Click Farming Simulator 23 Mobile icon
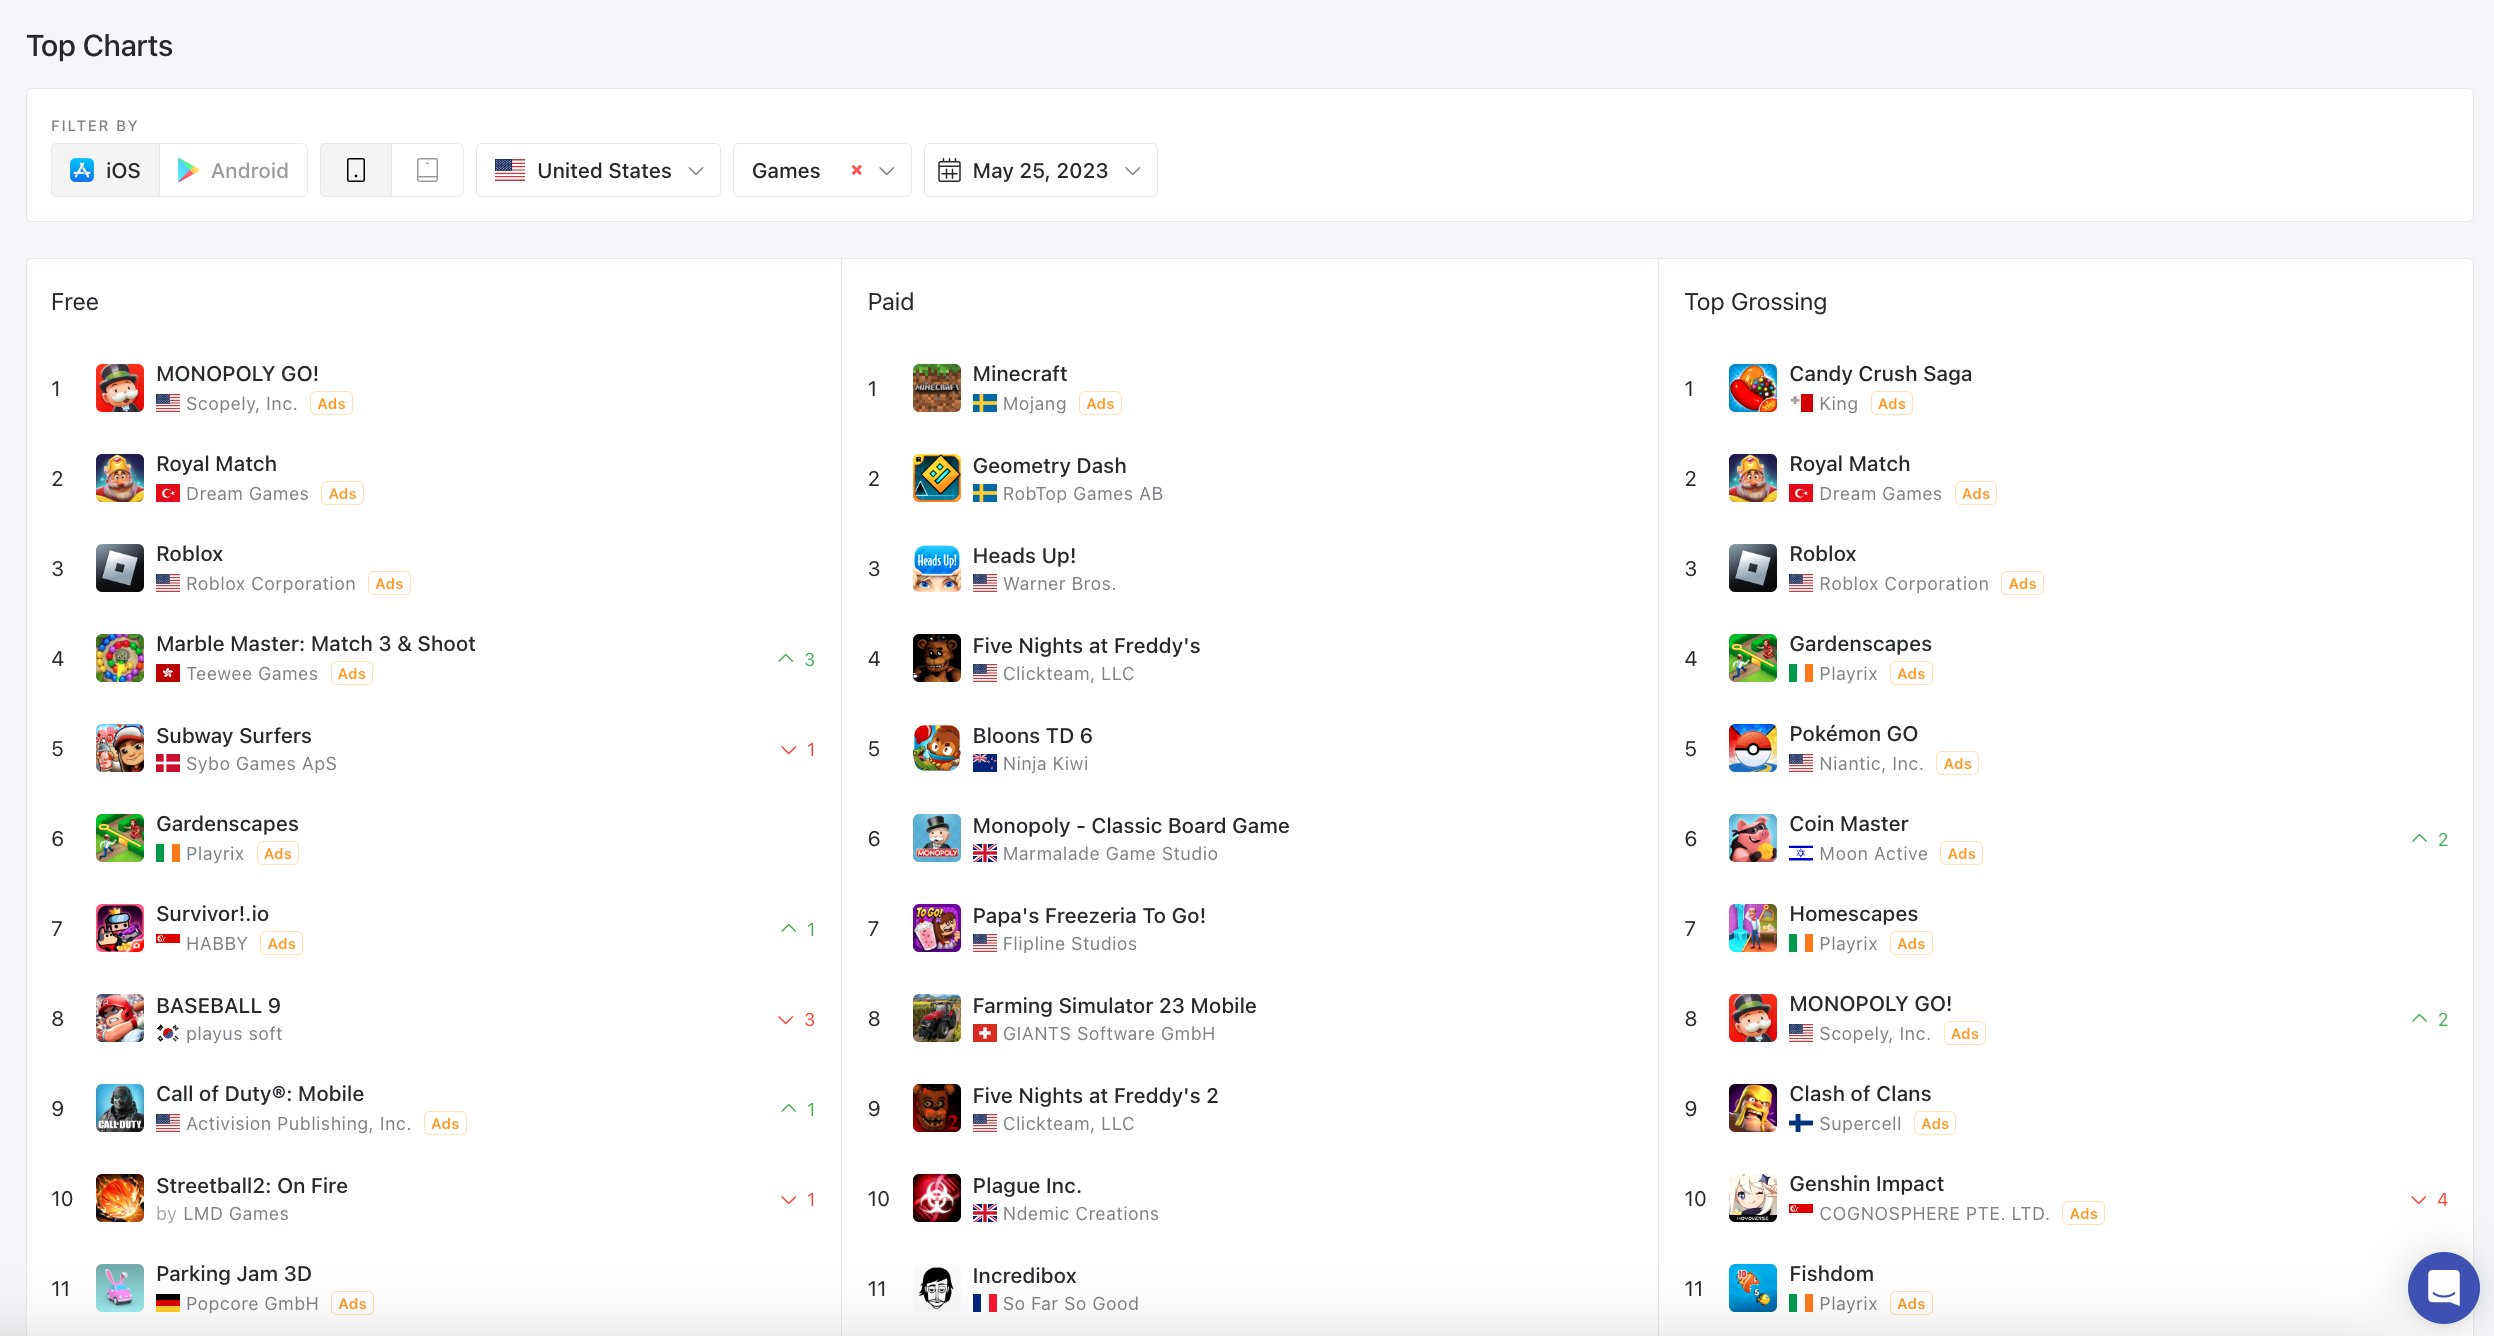Screen dimensions: 2494x1336 pos(937,1018)
